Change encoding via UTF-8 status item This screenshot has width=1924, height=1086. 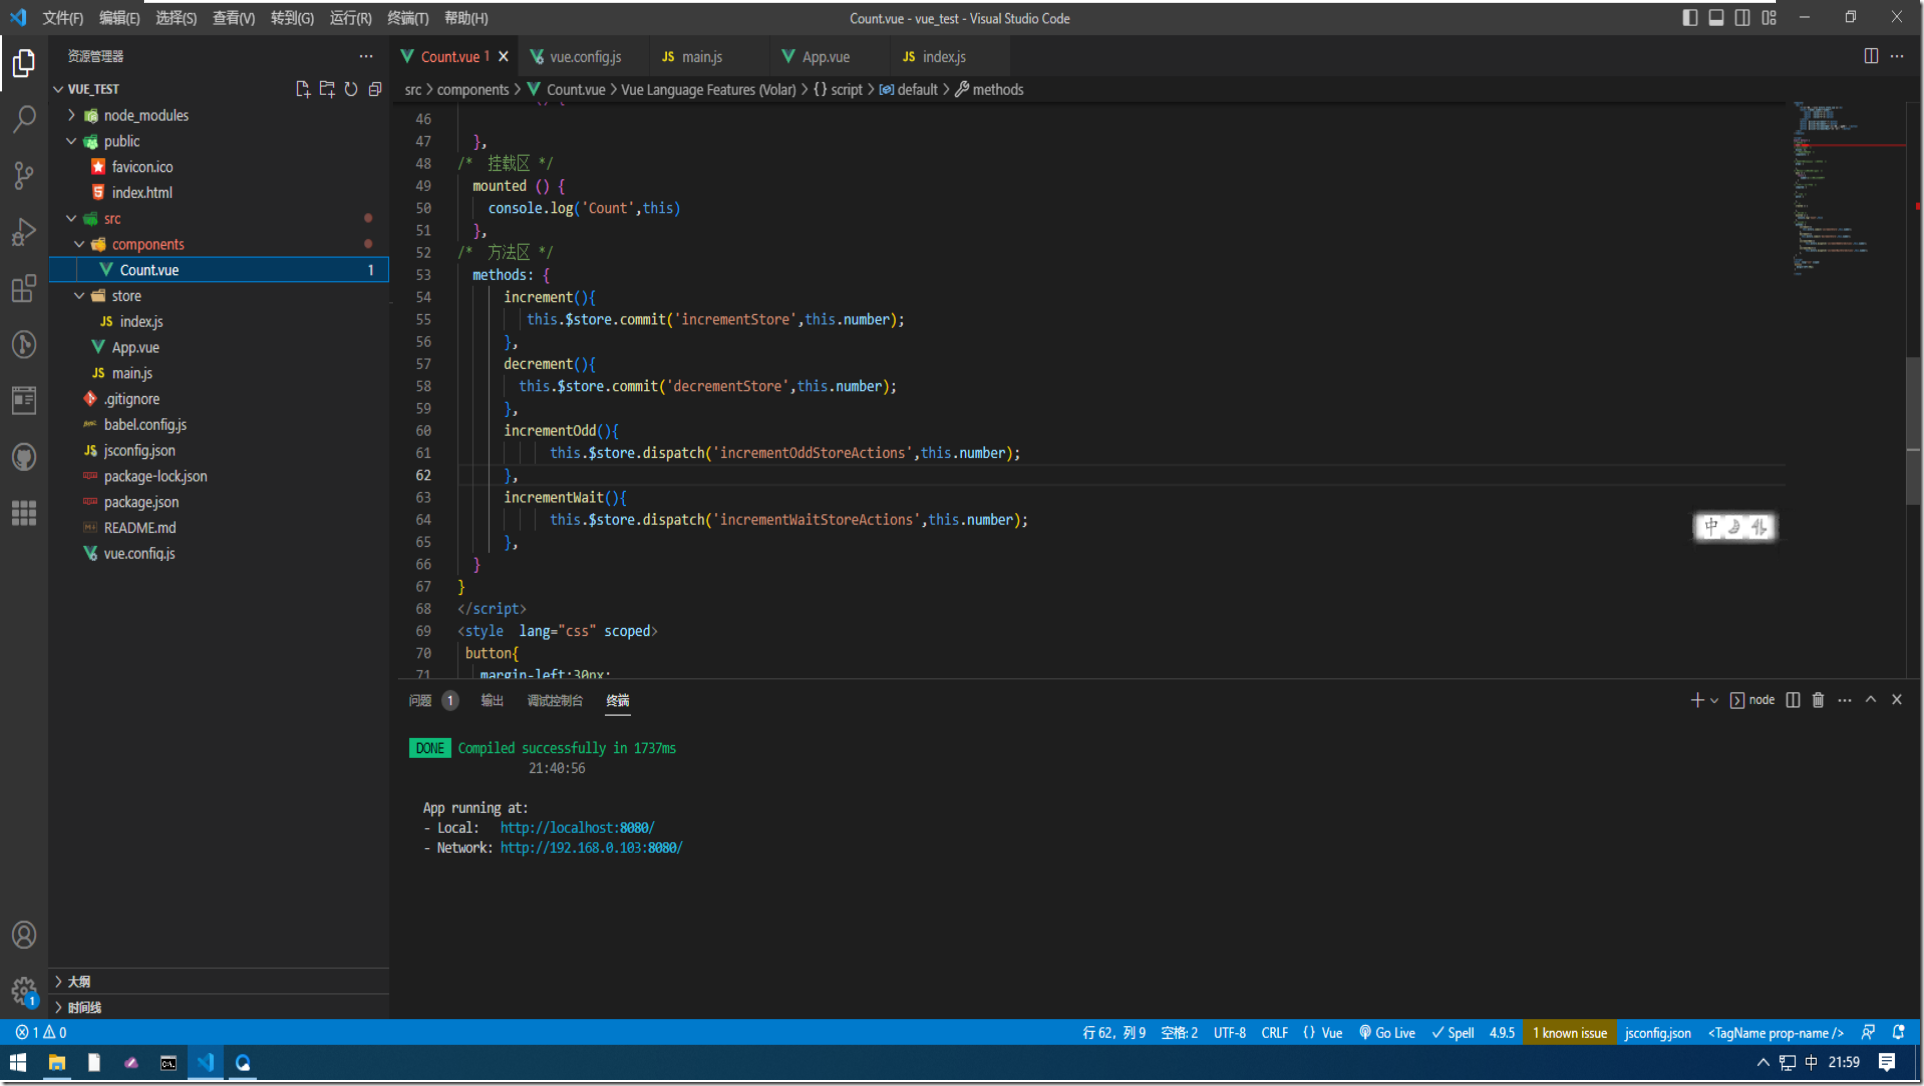tap(1230, 1033)
